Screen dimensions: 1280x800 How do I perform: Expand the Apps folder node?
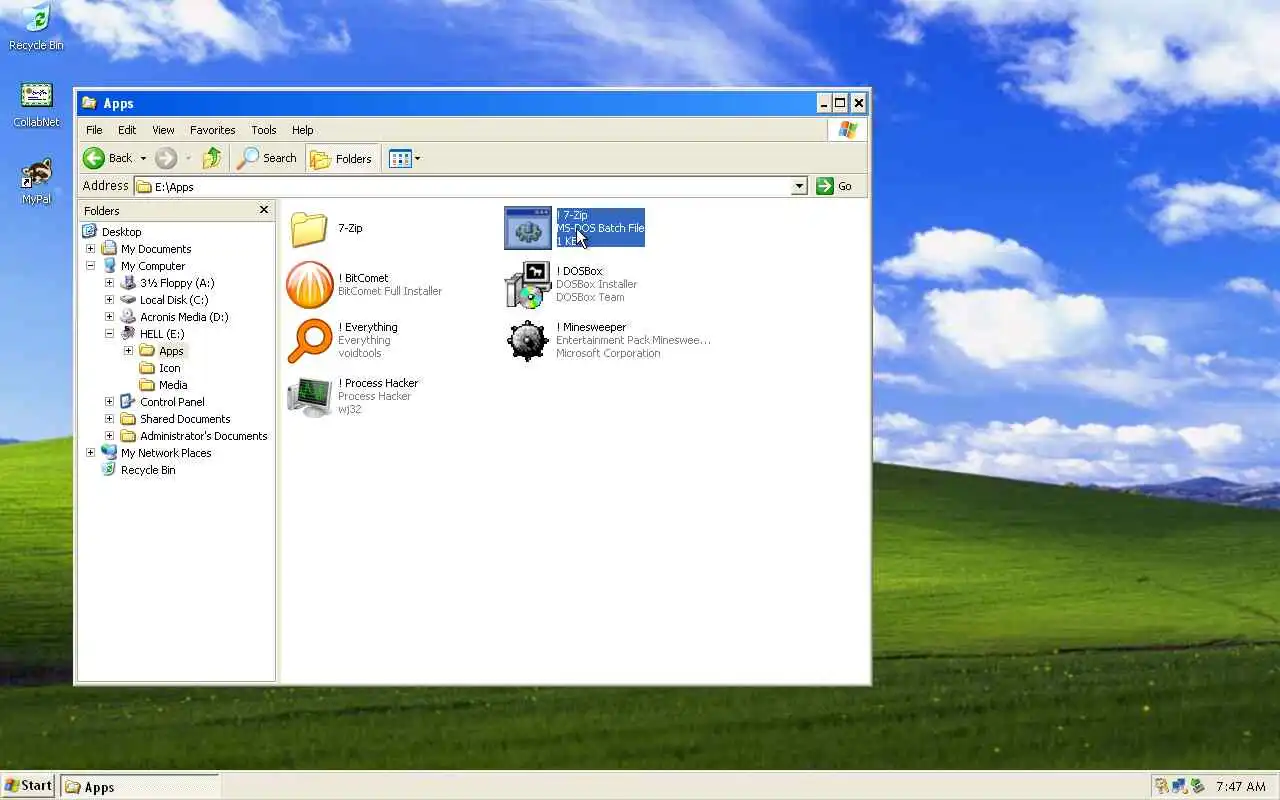[x=128, y=351]
